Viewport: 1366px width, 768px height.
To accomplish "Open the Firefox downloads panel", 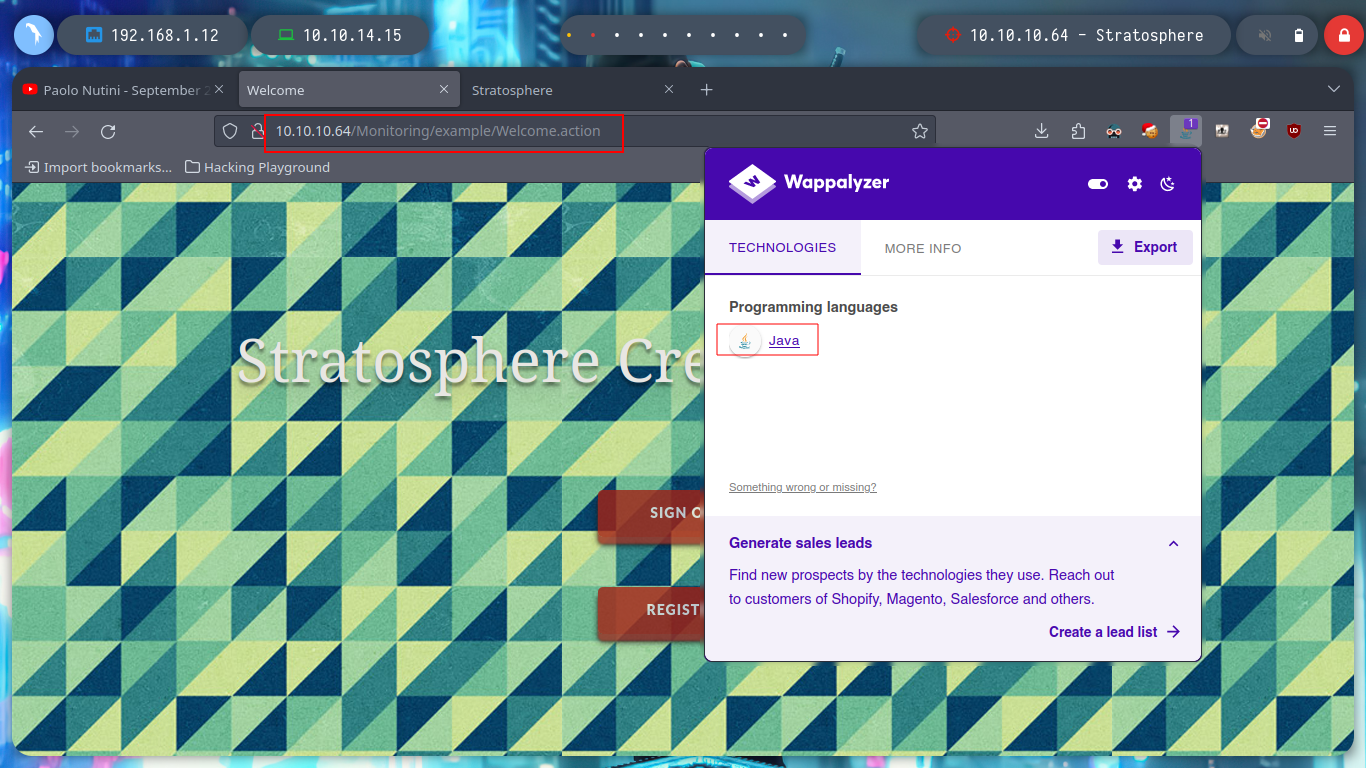I will [1041, 131].
